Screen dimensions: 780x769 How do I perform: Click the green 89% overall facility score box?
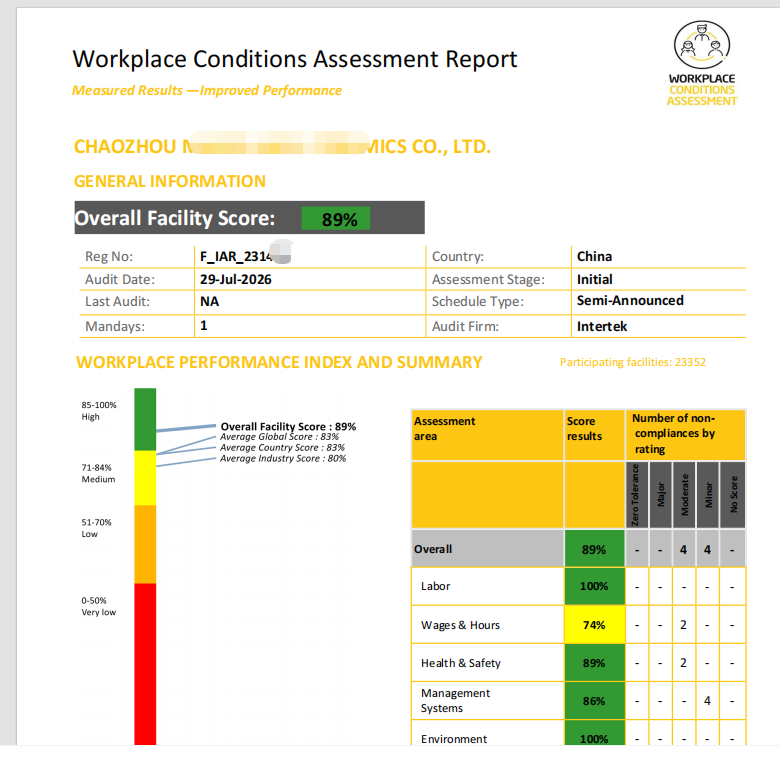(336, 218)
